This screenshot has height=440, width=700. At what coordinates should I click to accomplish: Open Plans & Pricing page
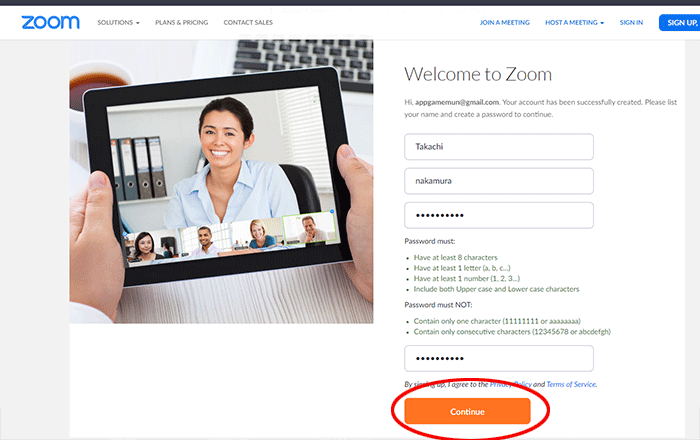point(182,22)
